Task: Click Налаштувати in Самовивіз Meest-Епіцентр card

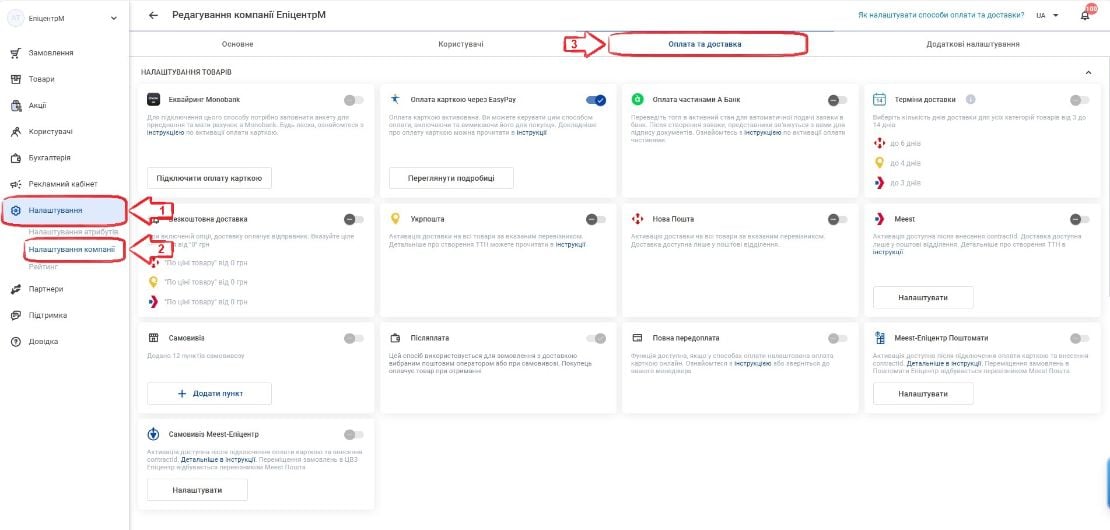Action: (x=198, y=490)
